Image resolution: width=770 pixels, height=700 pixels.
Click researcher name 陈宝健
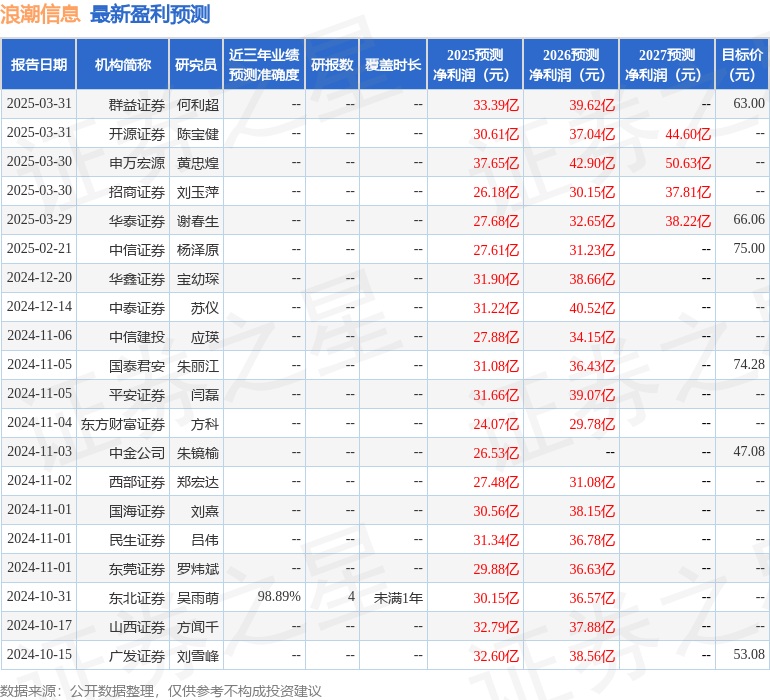pyautogui.click(x=198, y=134)
